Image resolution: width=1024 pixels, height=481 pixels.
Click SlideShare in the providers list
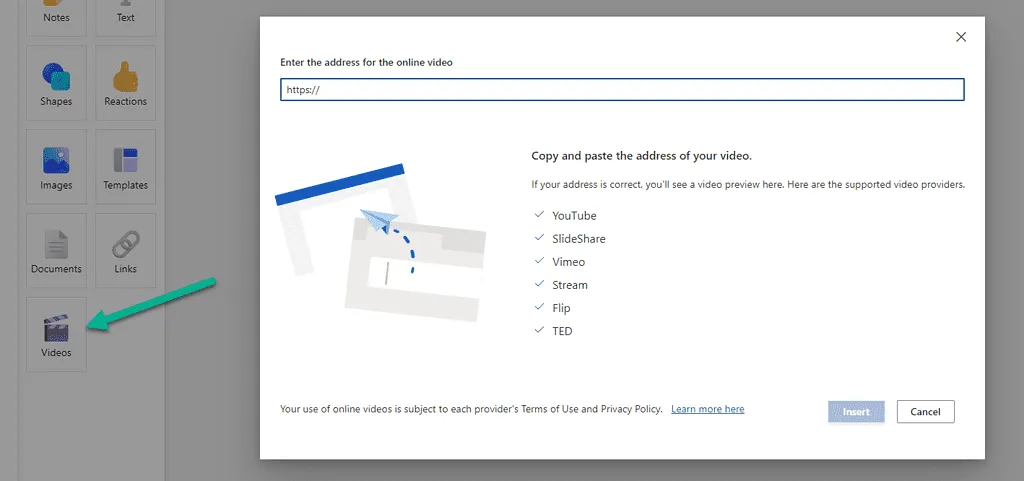(578, 239)
